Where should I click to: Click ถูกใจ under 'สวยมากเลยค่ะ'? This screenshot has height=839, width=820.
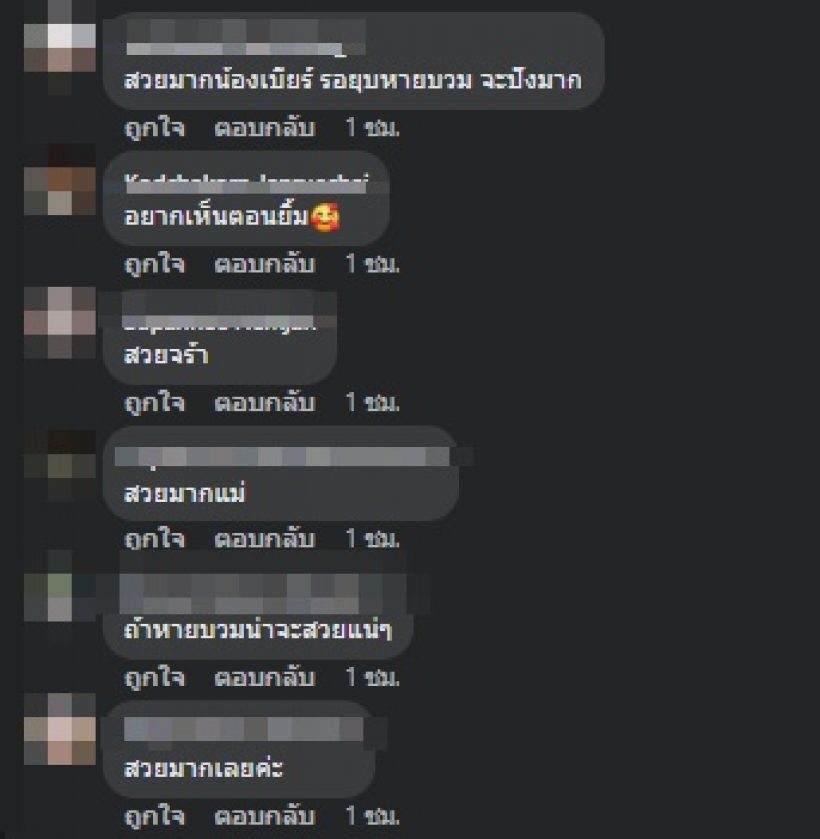point(155,817)
